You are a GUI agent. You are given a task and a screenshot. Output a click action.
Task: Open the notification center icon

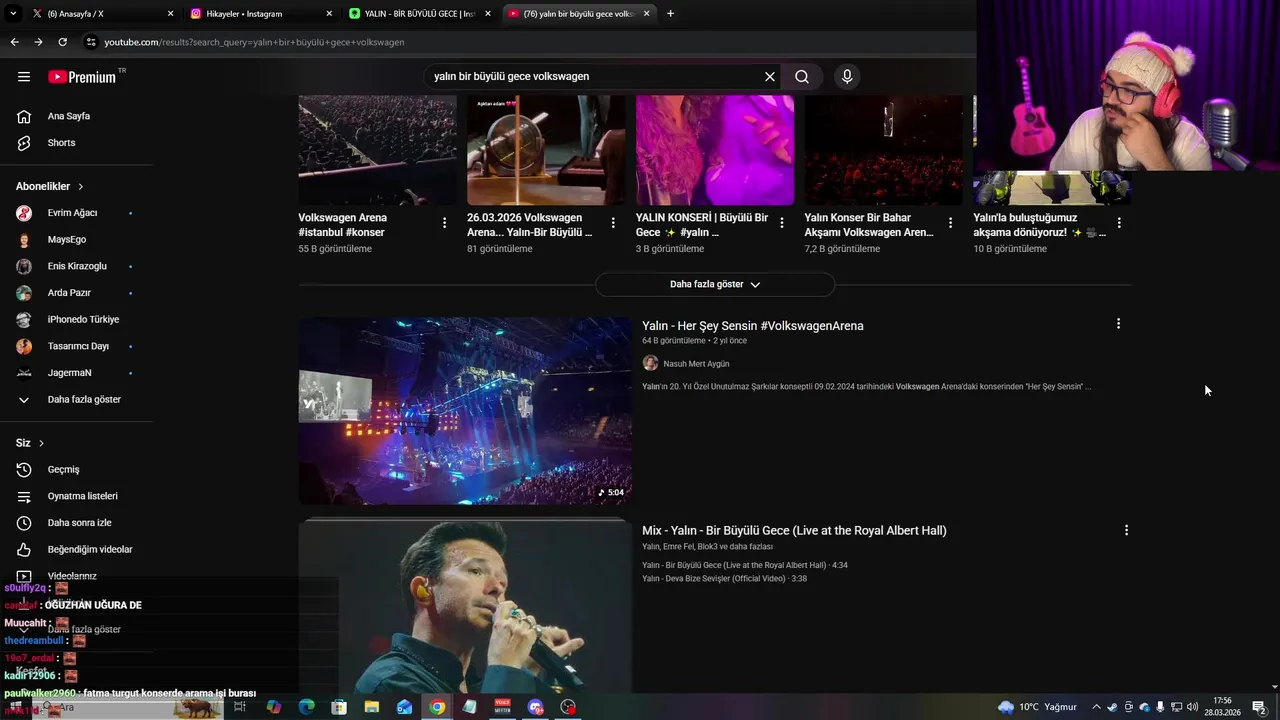1259,707
